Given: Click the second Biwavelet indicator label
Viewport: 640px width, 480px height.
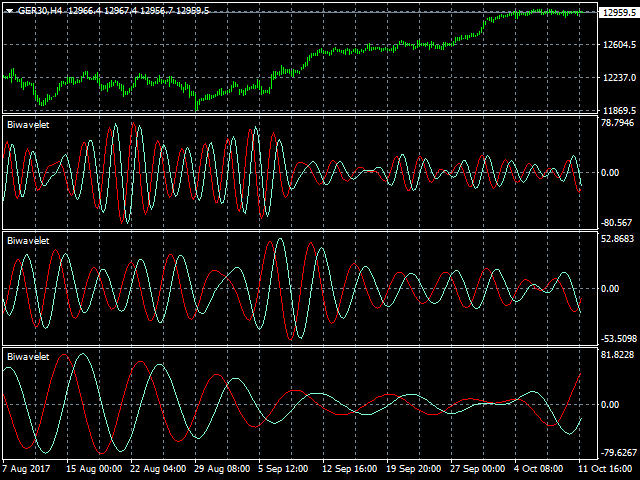Looking at the screenshot, I should [28, 241].
